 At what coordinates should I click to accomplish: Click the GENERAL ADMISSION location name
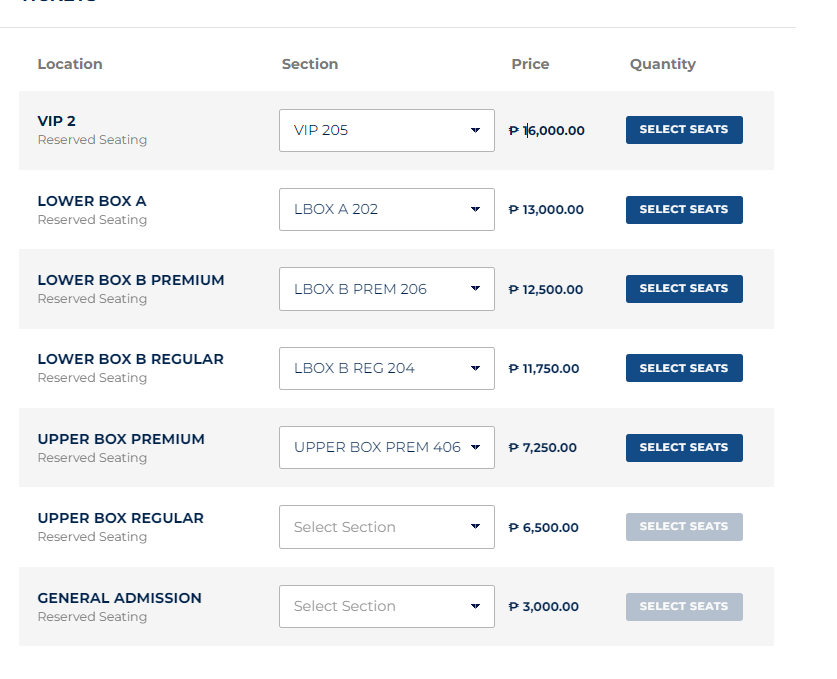pos(120,598)
